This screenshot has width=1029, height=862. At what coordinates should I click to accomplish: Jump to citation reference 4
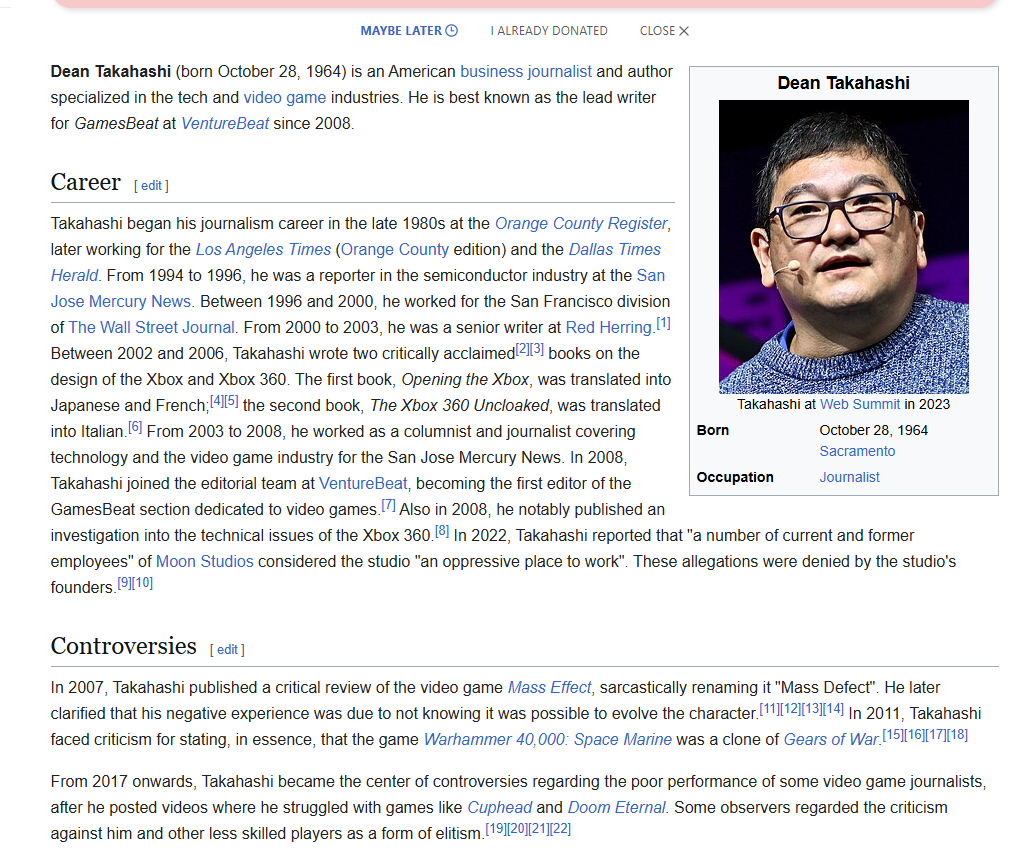coord(217,401)
